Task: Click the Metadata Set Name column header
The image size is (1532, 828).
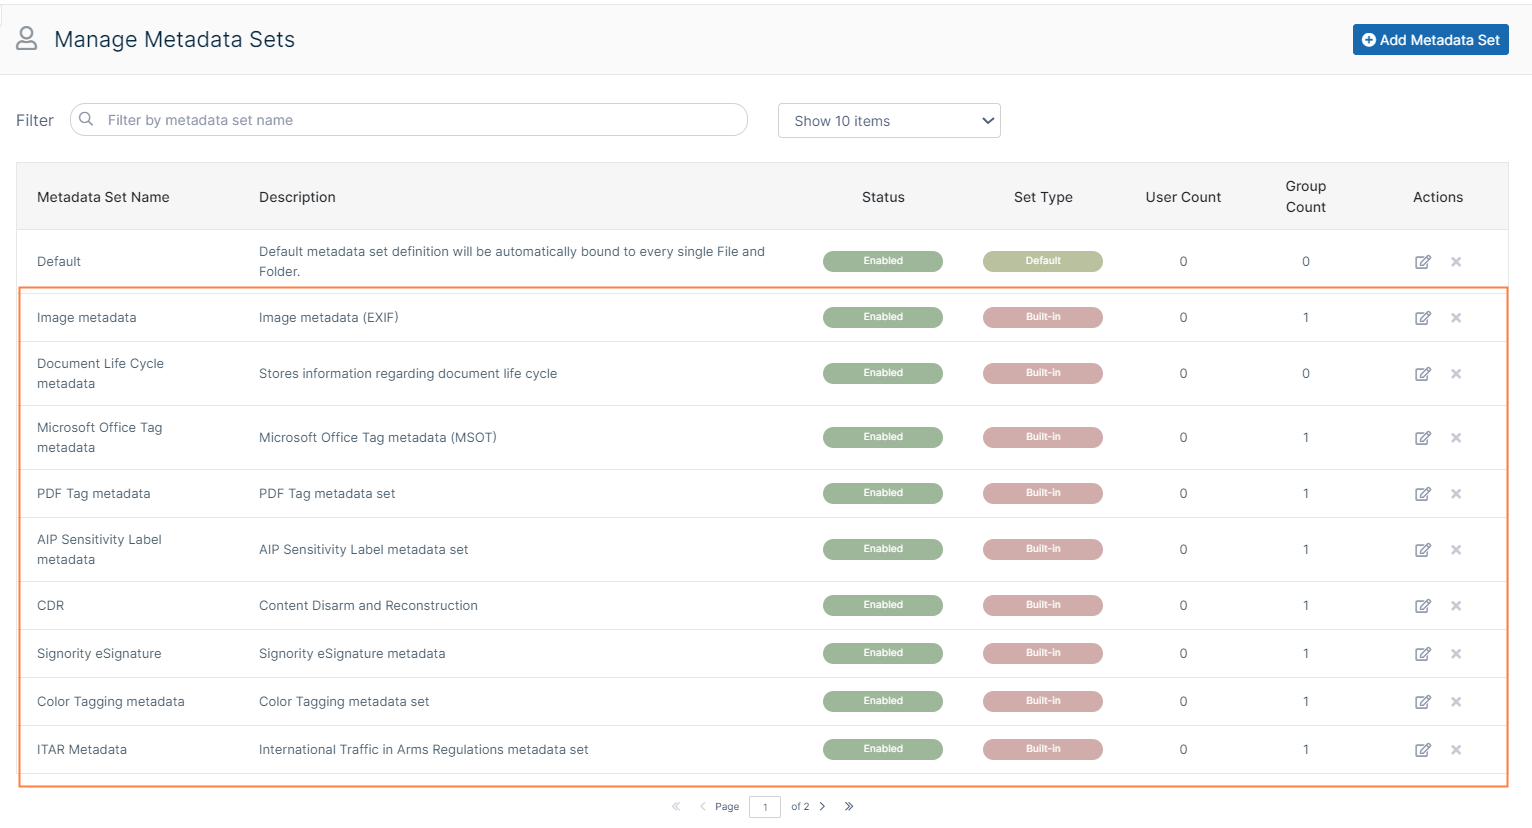Action: [103, 197]
